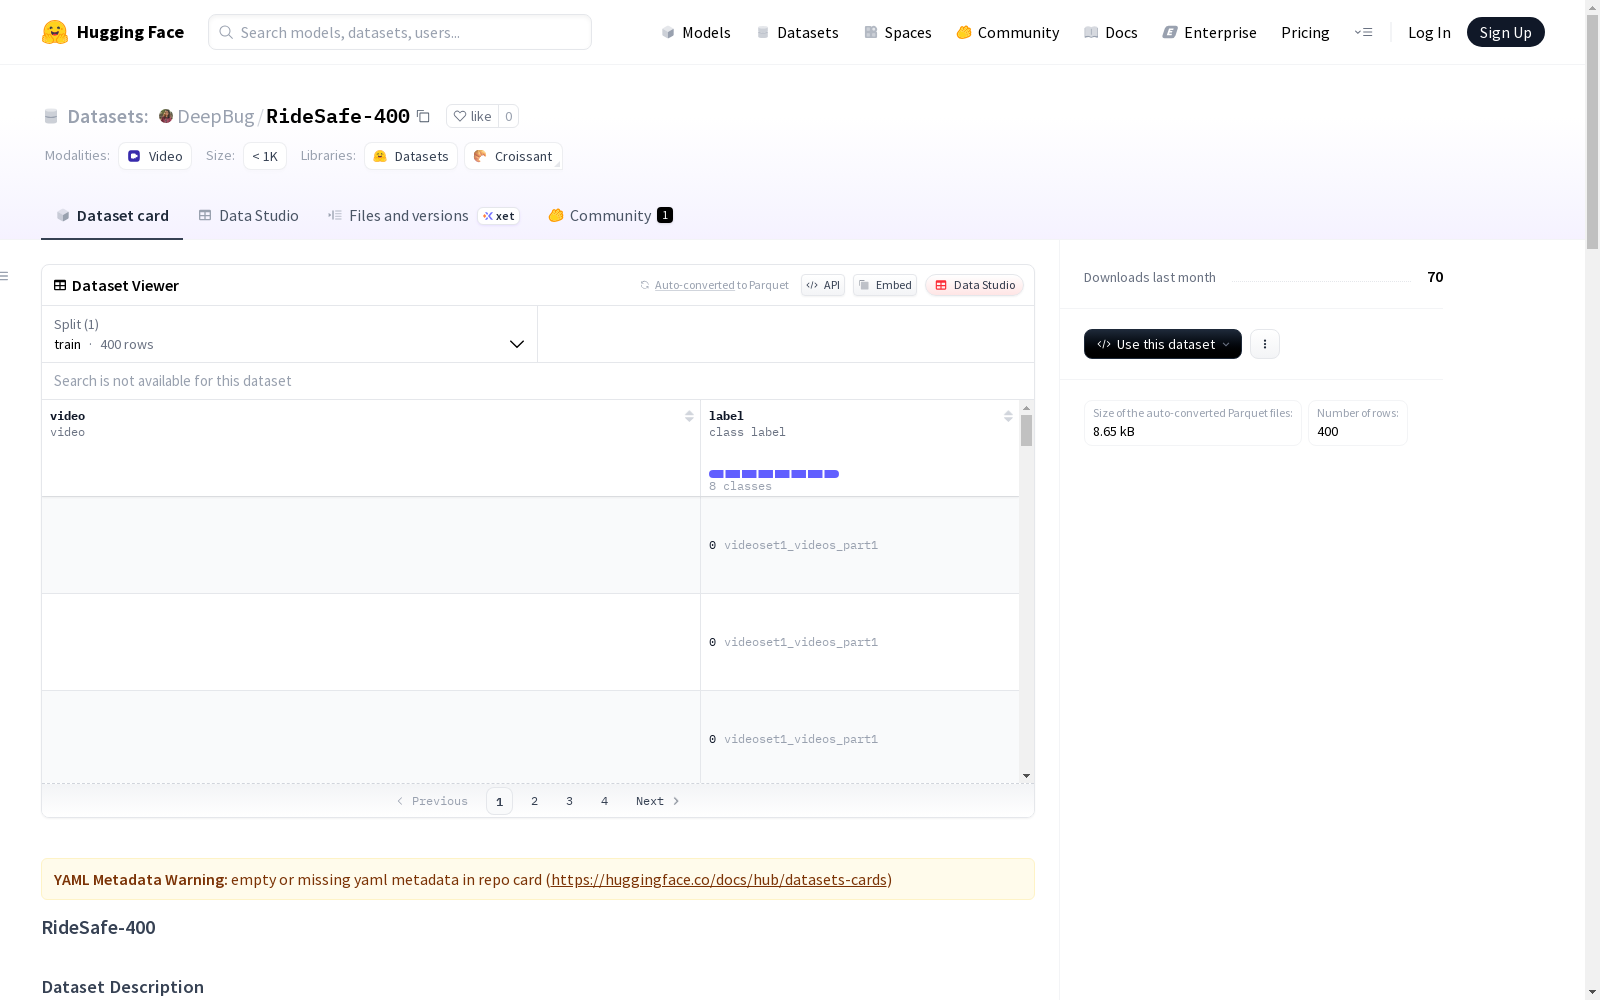Open Community in top navigation
1600x1000 pixels.
(1008, 32)
